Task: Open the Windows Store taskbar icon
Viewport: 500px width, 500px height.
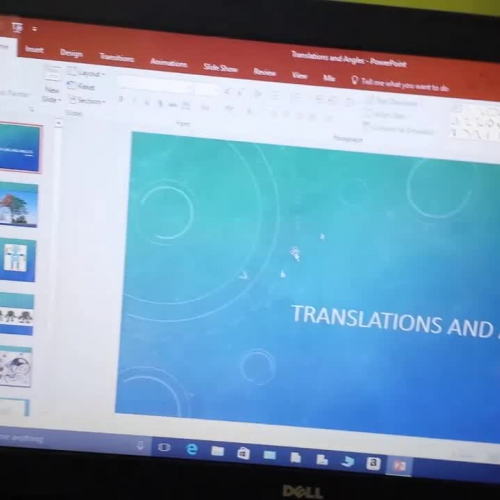Action: coord(243,453)
